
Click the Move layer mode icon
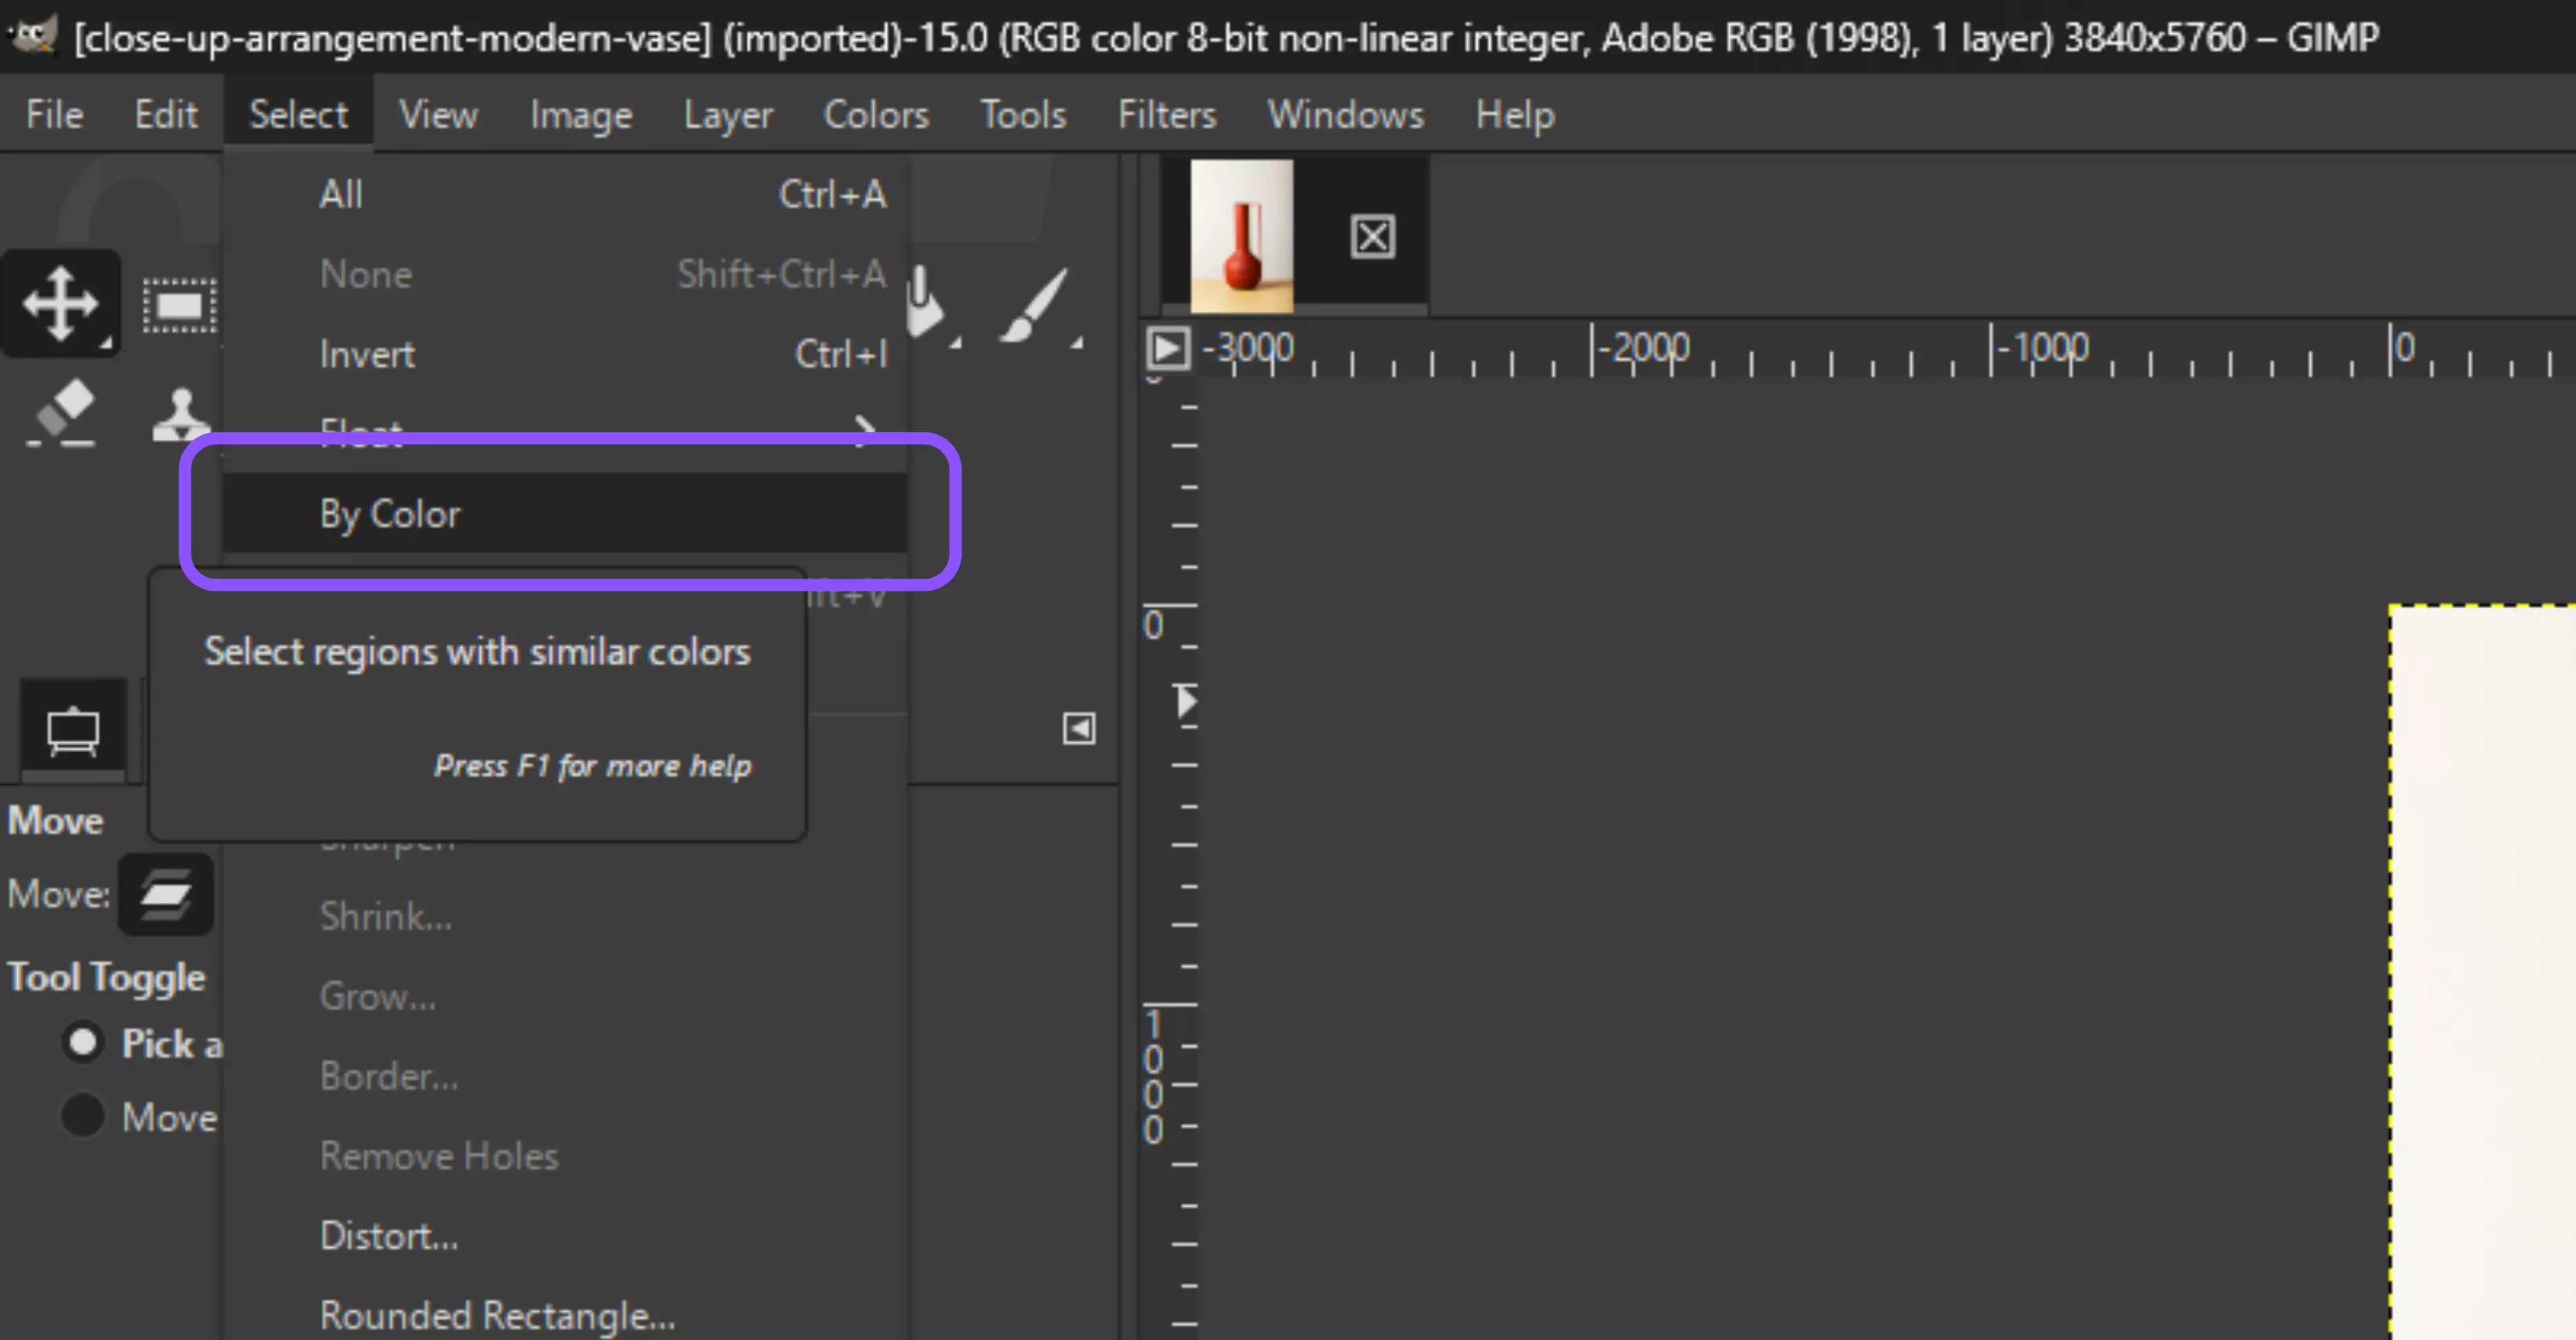point(166,894)
